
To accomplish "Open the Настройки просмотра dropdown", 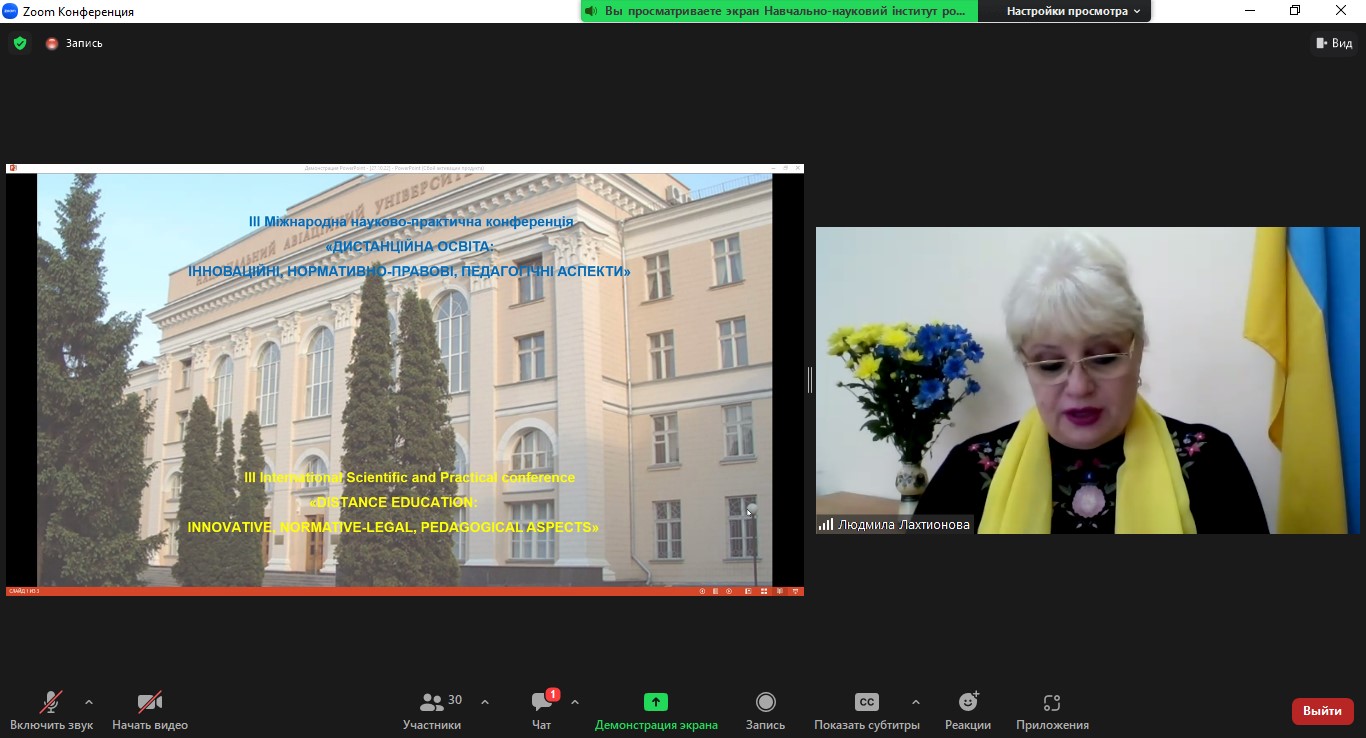I will pos(1073,11).
